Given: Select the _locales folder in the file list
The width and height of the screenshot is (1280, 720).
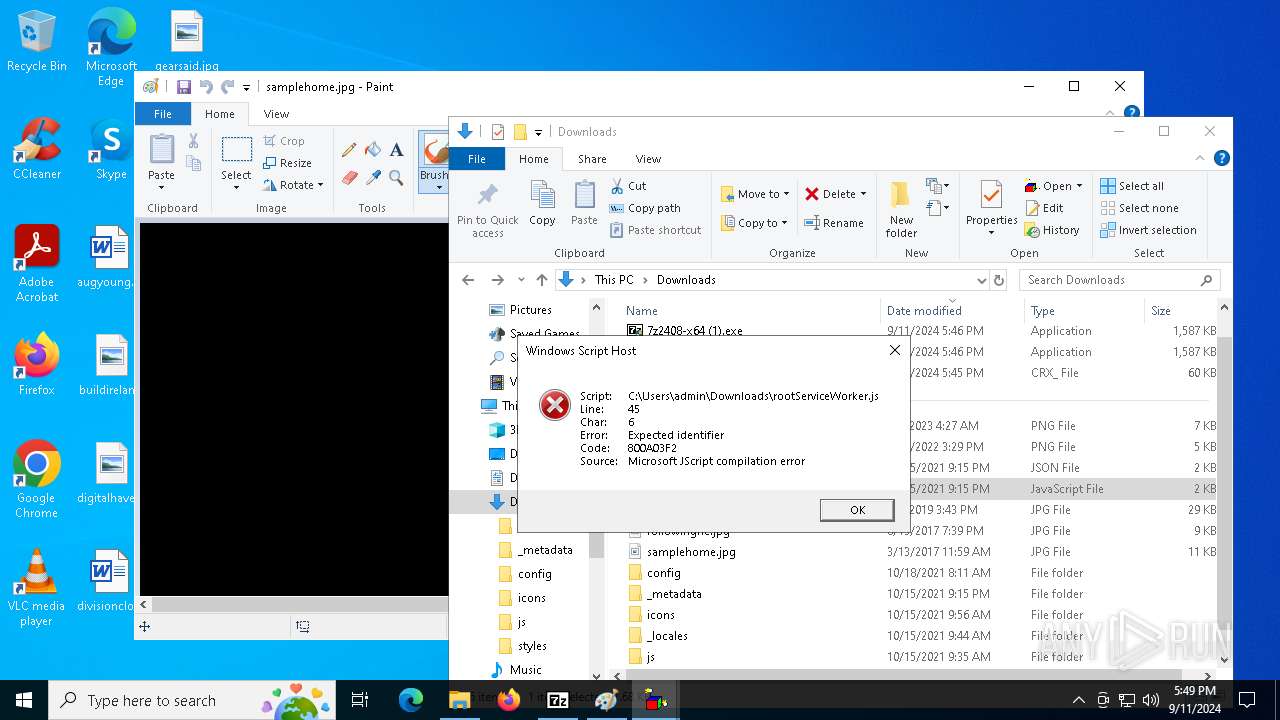Looking at the screenshot, I should coord(667,636).
